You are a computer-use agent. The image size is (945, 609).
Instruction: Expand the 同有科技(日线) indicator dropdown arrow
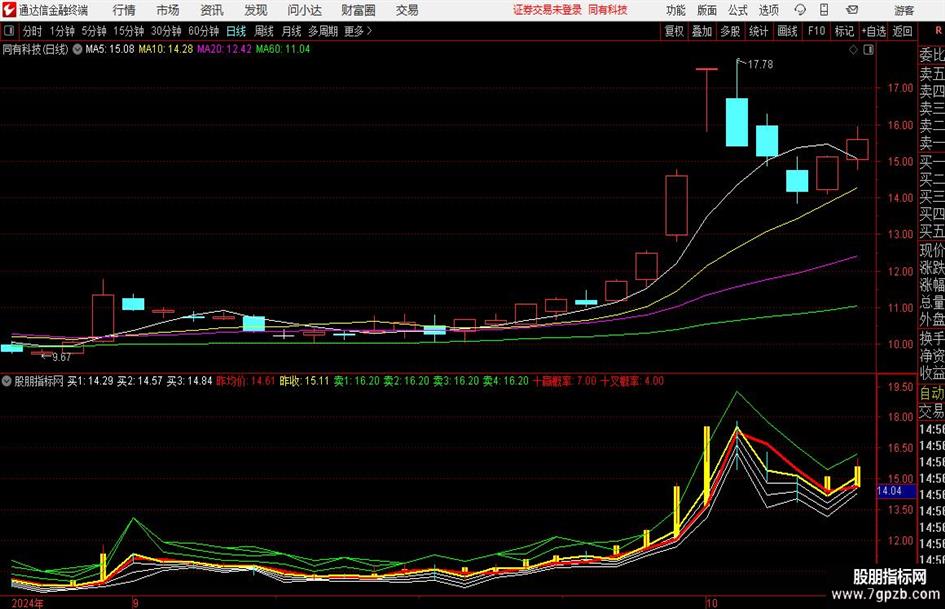(x=77, y=49)
